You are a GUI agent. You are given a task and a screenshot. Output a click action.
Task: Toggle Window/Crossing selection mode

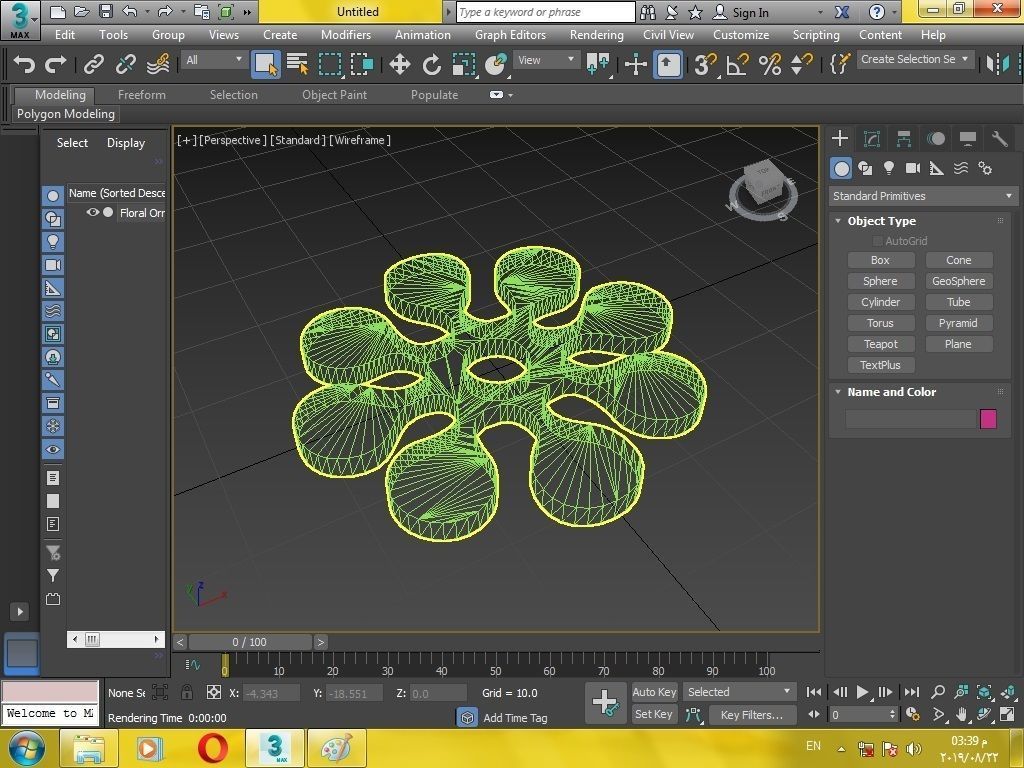(362, 65)
